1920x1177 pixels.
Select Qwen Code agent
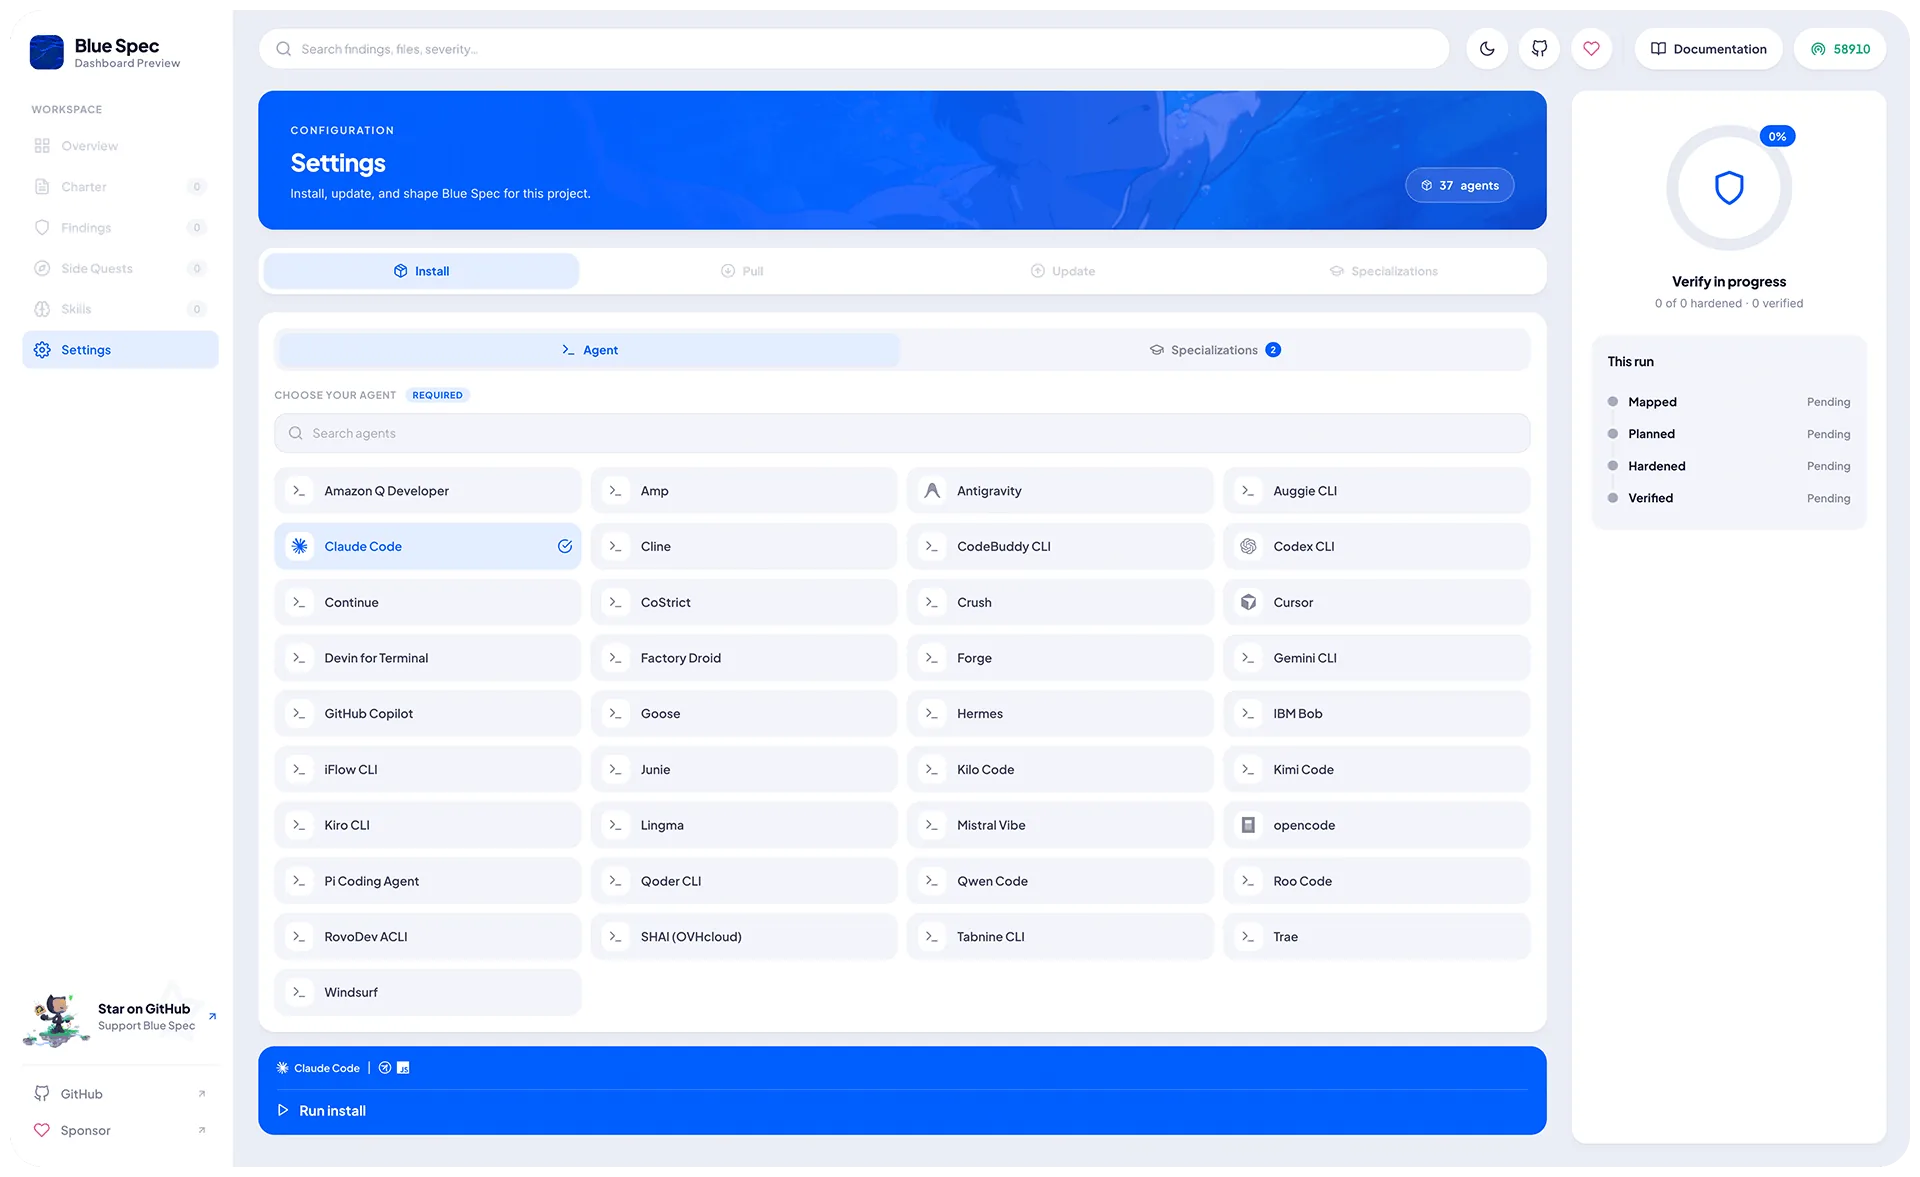1060,881
